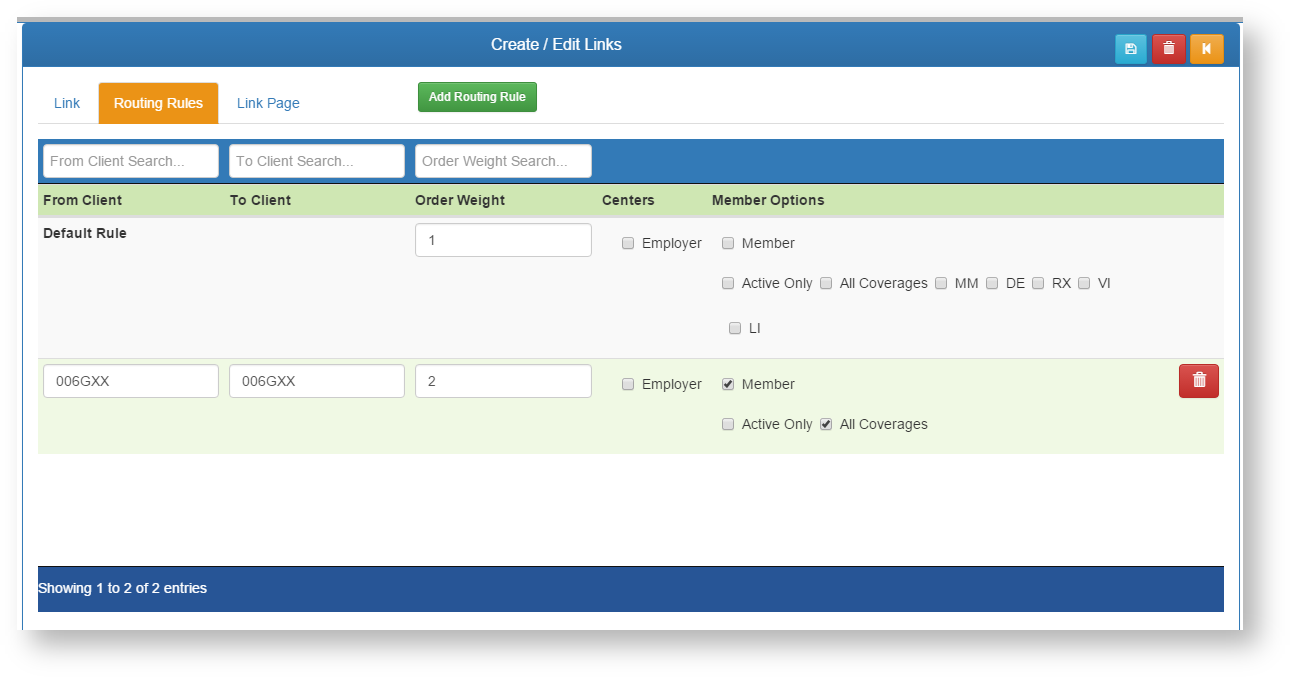Click Default Rule order weight input

pos(503,240)
